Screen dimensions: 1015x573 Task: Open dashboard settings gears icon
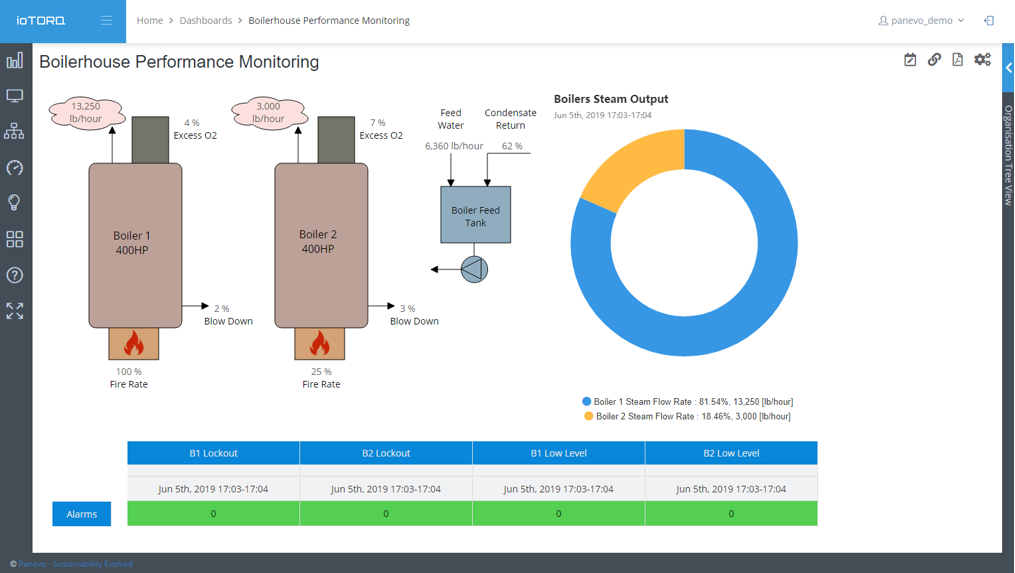983,60
